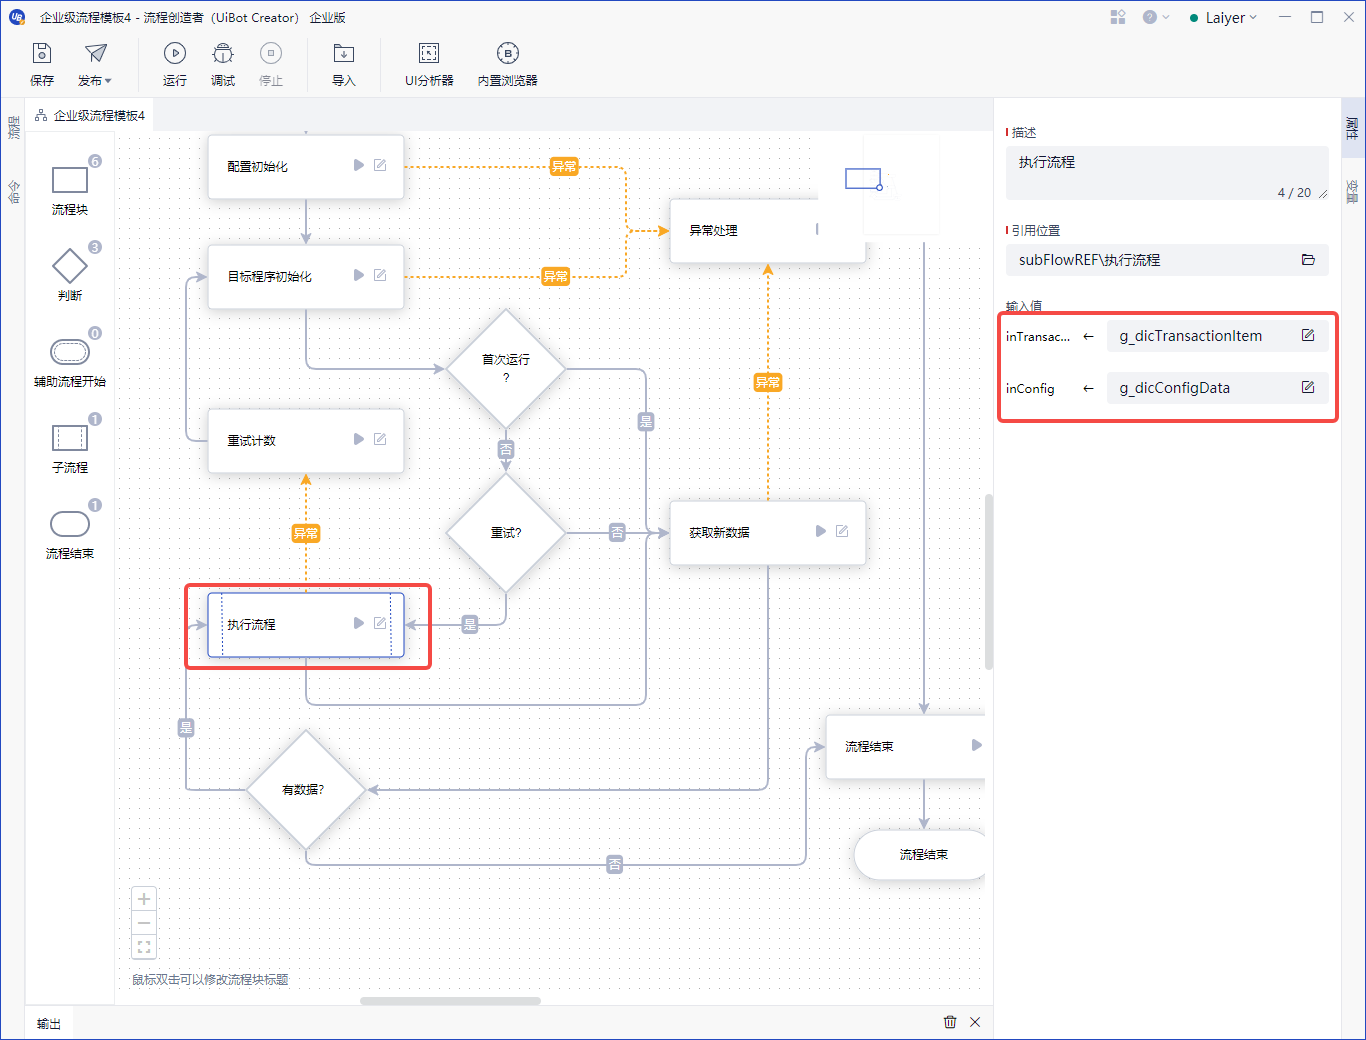1366x1040 pixels.
Task: Click the 异常 label above 获取新数据
Action: pyautogui.click(x=768, y=382)
